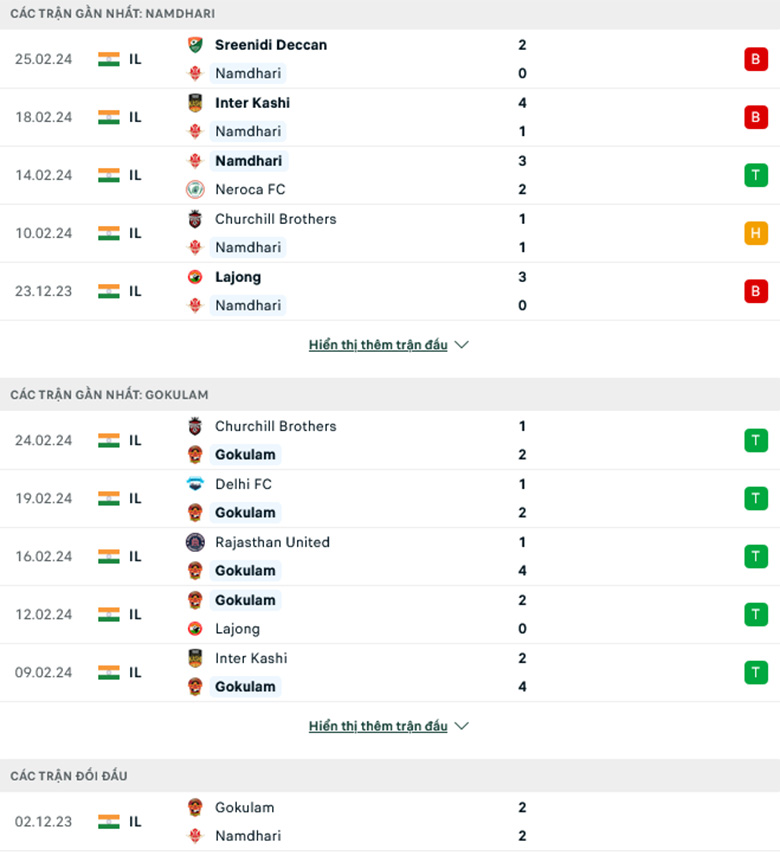Click the Neroca FC team crest
This screenshot has width=780, height=862.
[195, 189]
